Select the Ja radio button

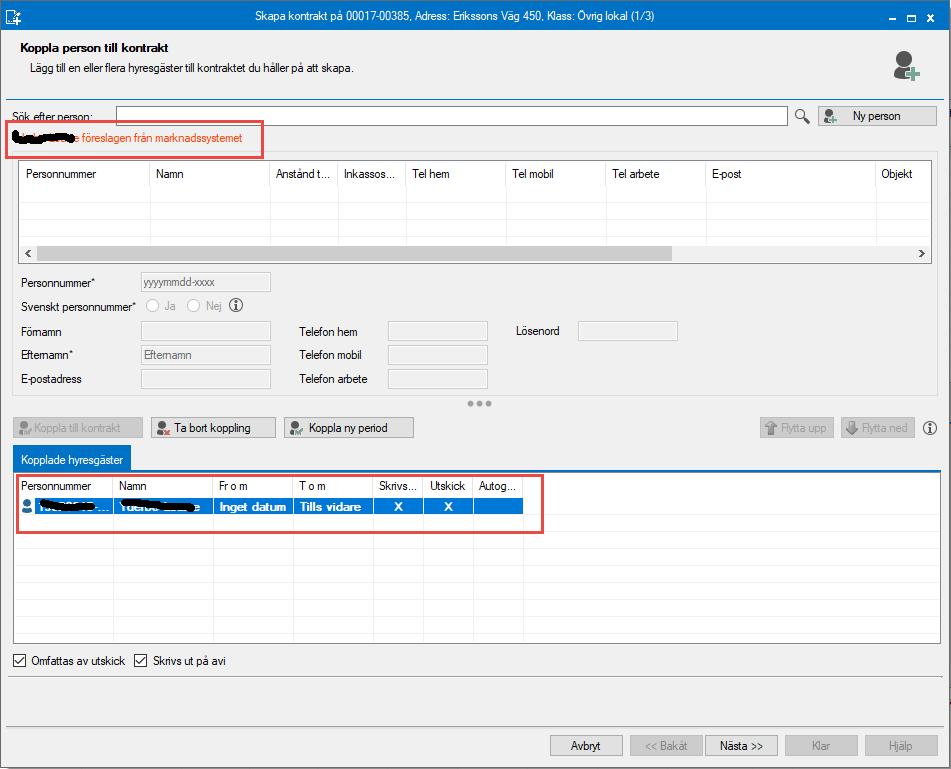click(152, 306)
